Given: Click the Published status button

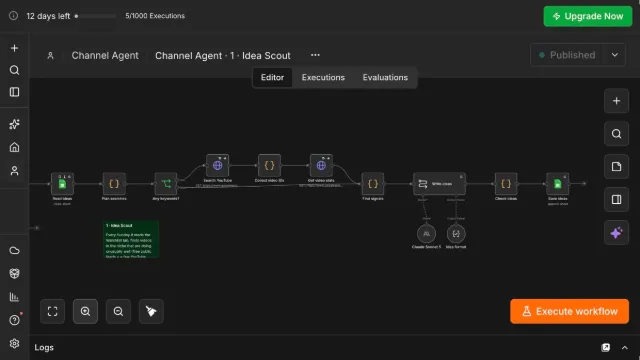Looking at the screenshot, I should (567, 55).
